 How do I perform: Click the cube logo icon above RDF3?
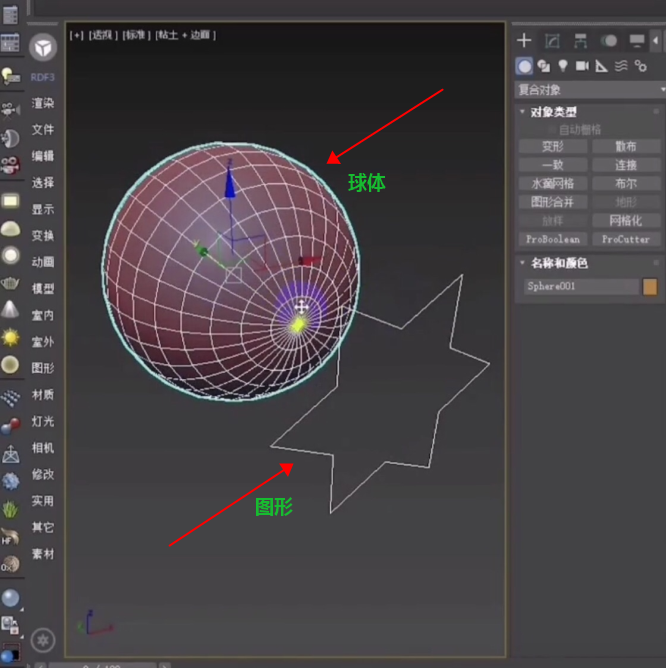43,47
